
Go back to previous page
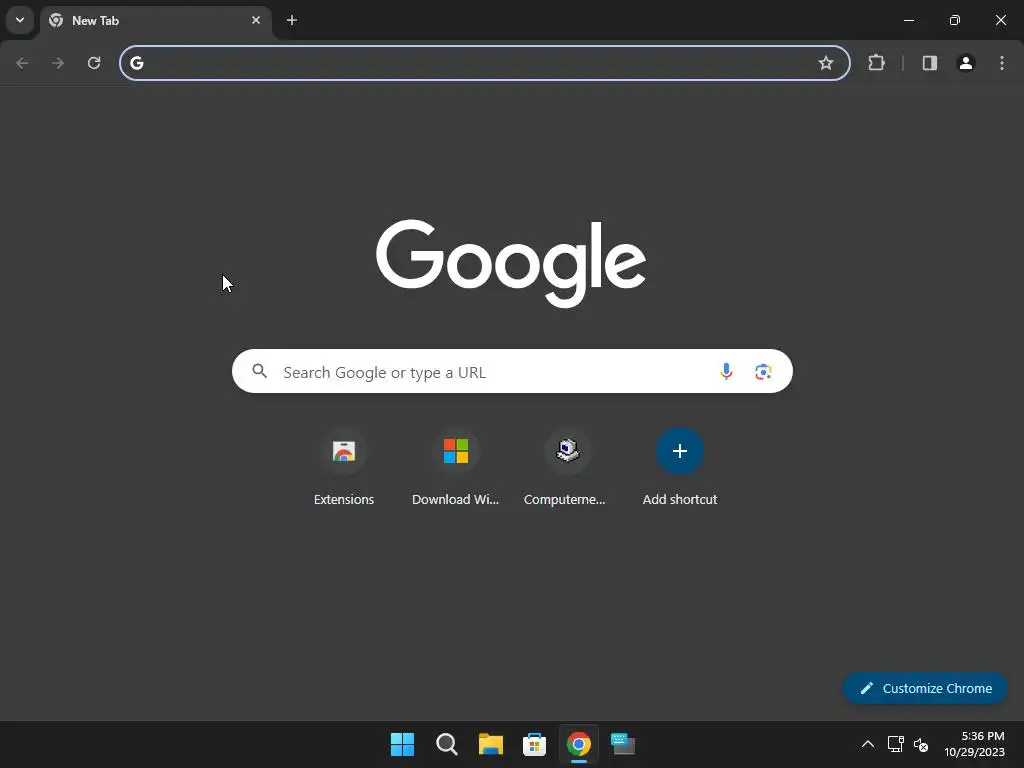[22, 63]
